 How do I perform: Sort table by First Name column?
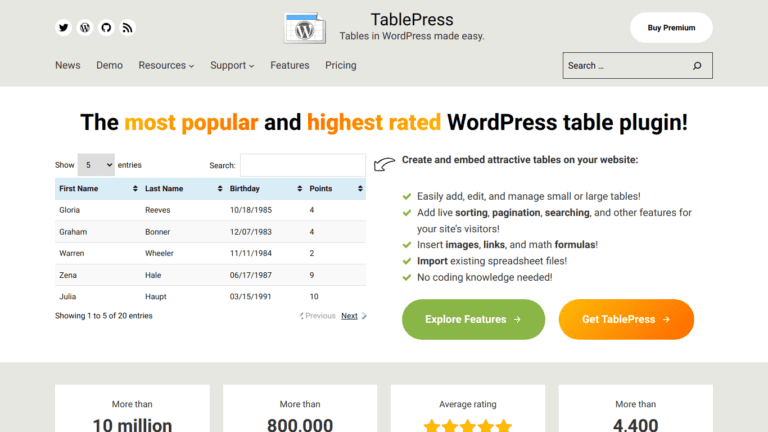coord(97,188)
